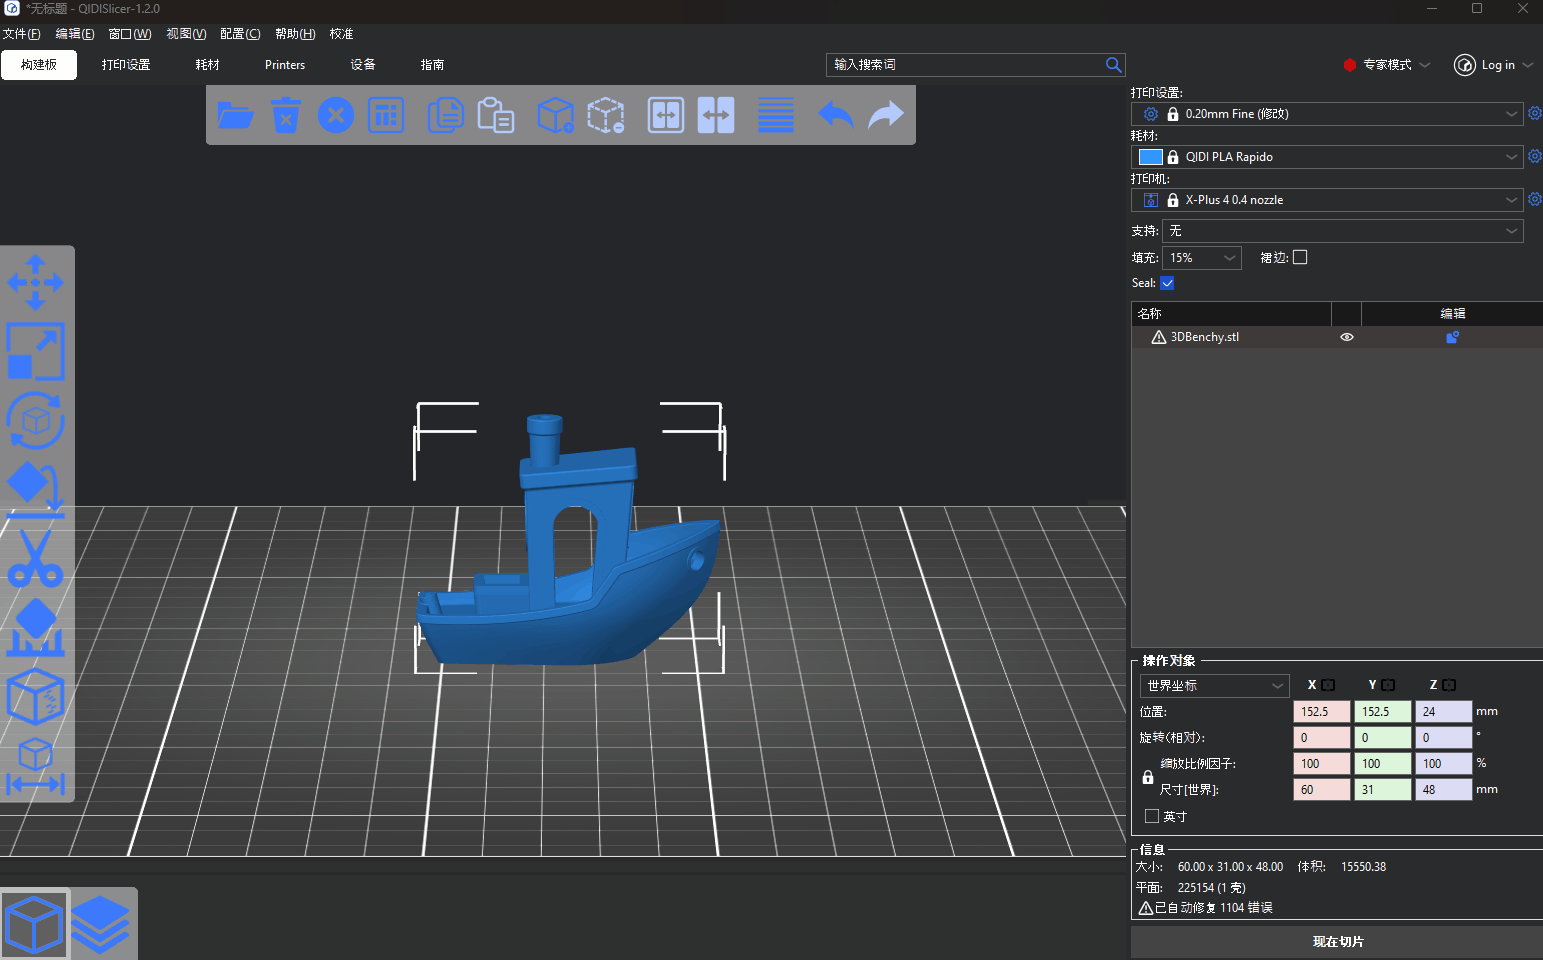This screenshot has width=1543, height=960.
Task: Open the 15% infill dropdown
Action: (1201, 258)
